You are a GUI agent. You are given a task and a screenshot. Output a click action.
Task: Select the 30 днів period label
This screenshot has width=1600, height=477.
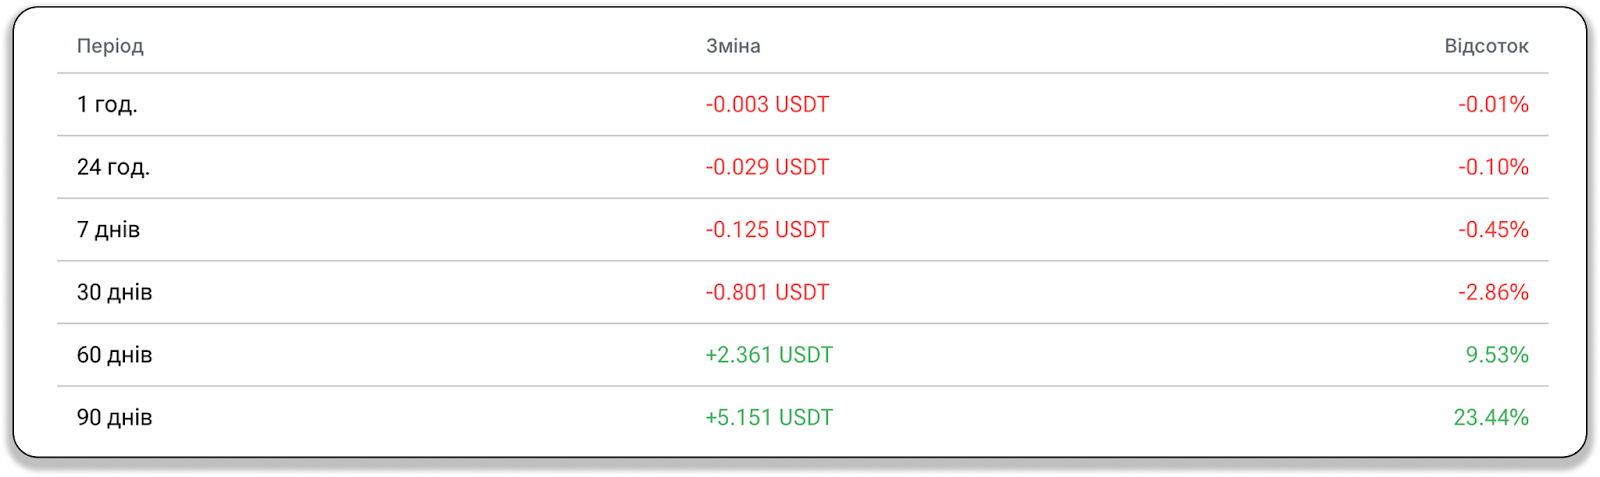pos(114,292)
